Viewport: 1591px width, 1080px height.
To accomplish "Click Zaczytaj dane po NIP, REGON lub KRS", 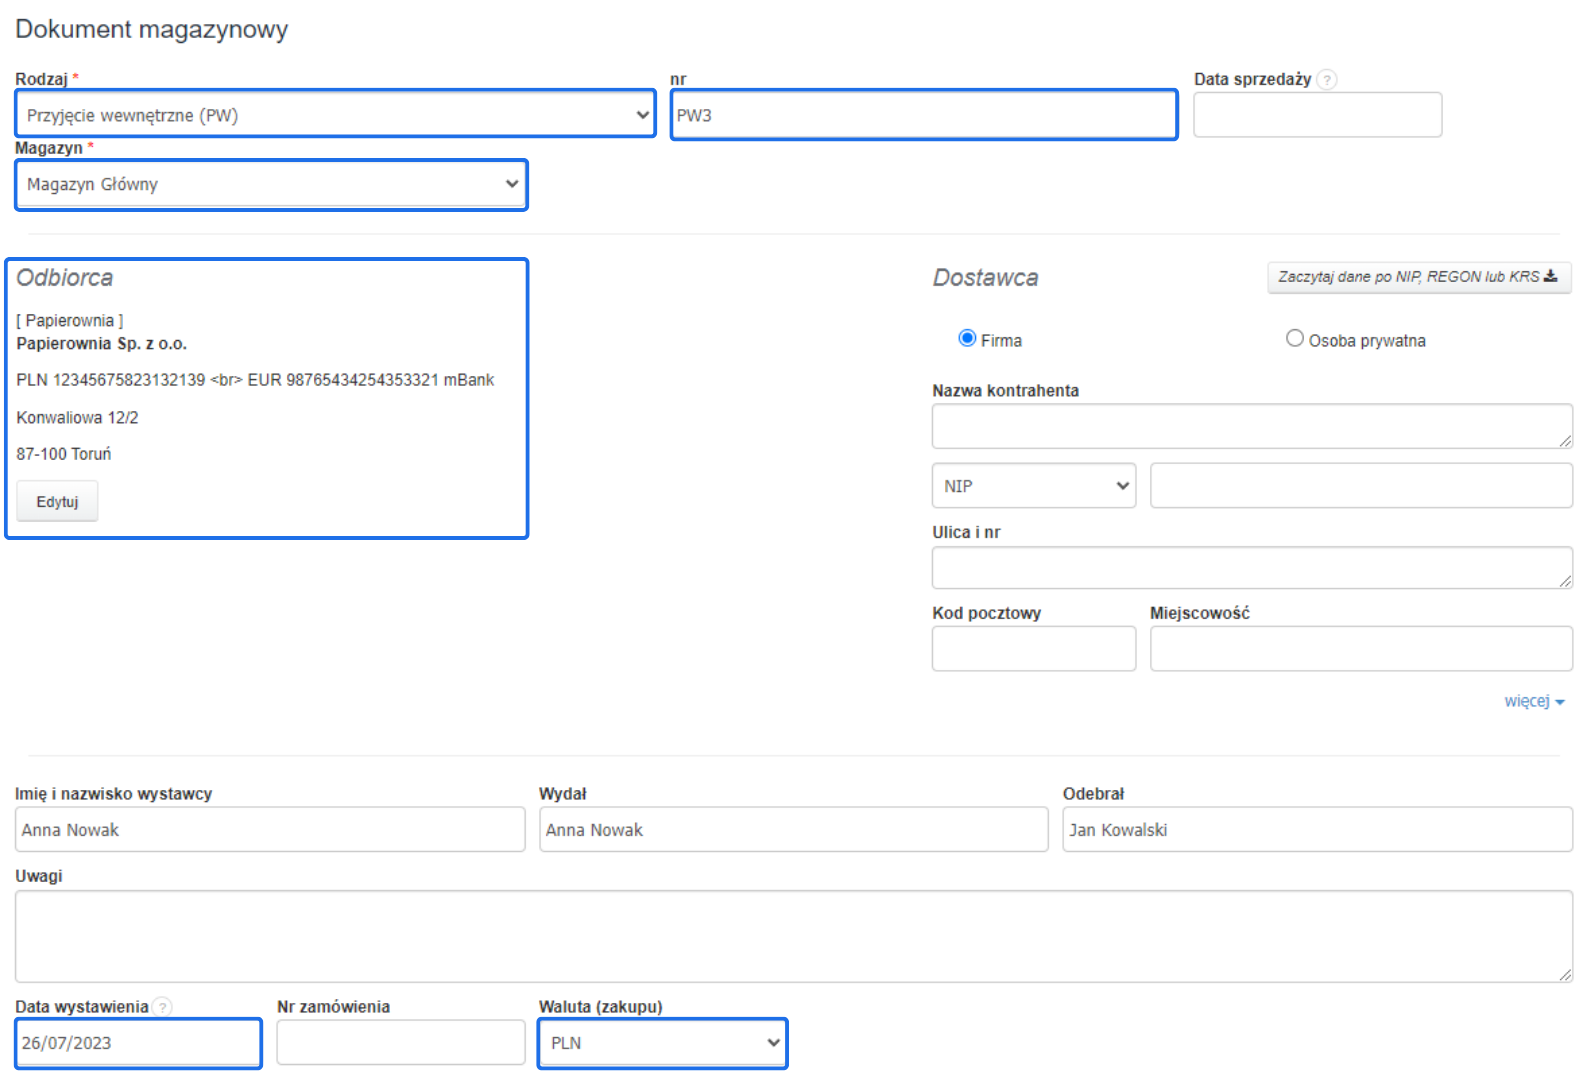I will pyautogui.click(x=1418, y=277).
